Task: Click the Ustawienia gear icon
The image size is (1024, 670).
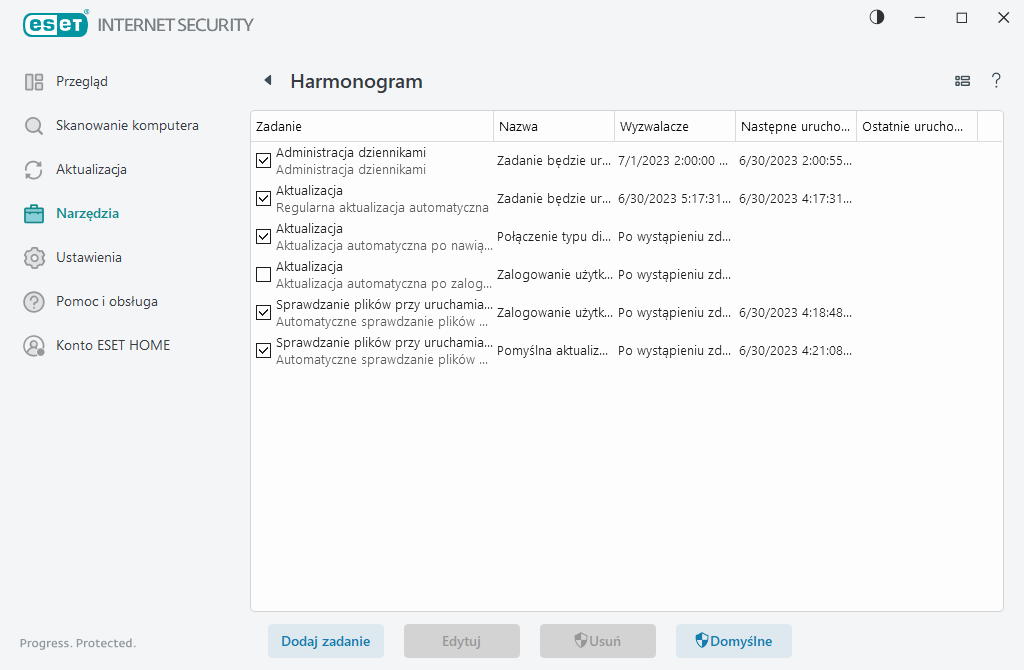Action: [x=34, y=258]
